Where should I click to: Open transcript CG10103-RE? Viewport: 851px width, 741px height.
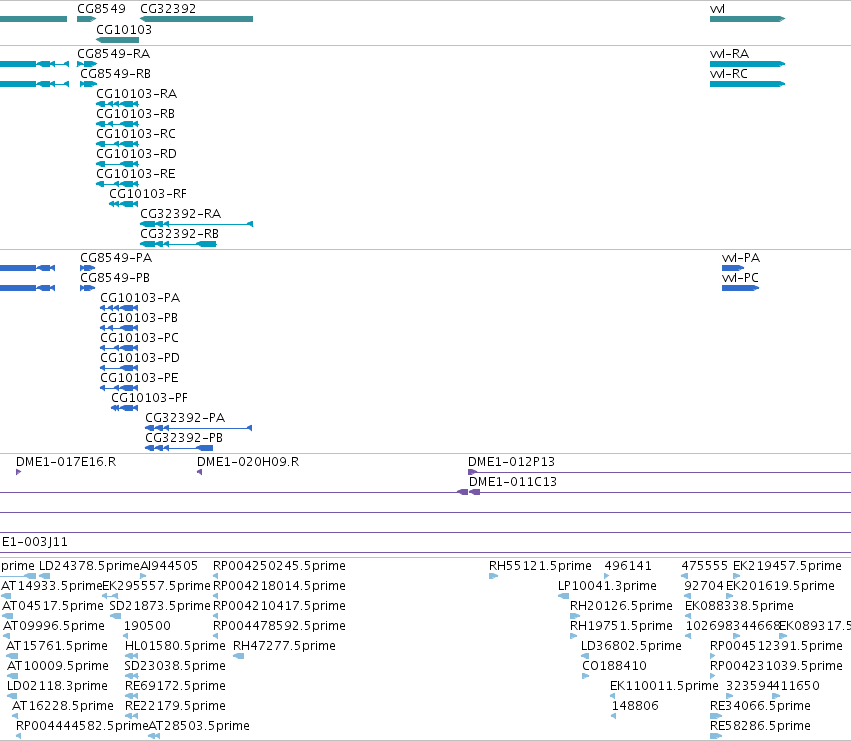coord(136,174)
